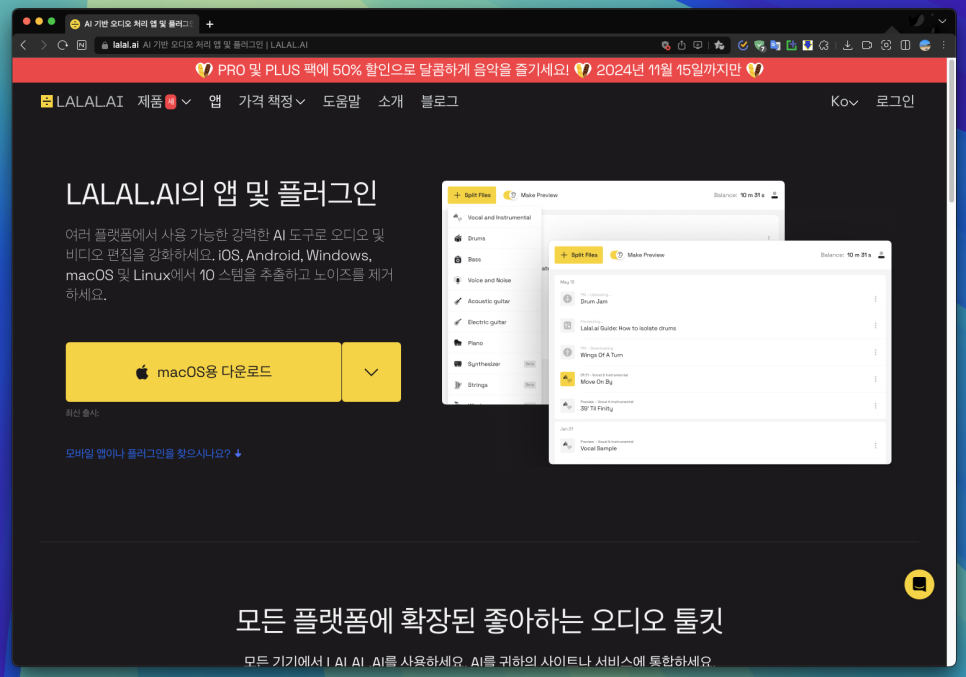Open the extensions puzzle-piece menu

[x=824, y=45]
